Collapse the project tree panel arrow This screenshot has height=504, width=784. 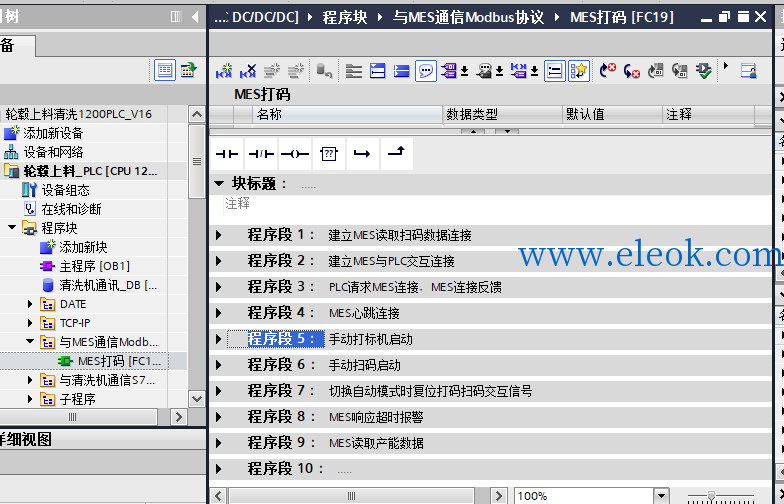point(195,17)
